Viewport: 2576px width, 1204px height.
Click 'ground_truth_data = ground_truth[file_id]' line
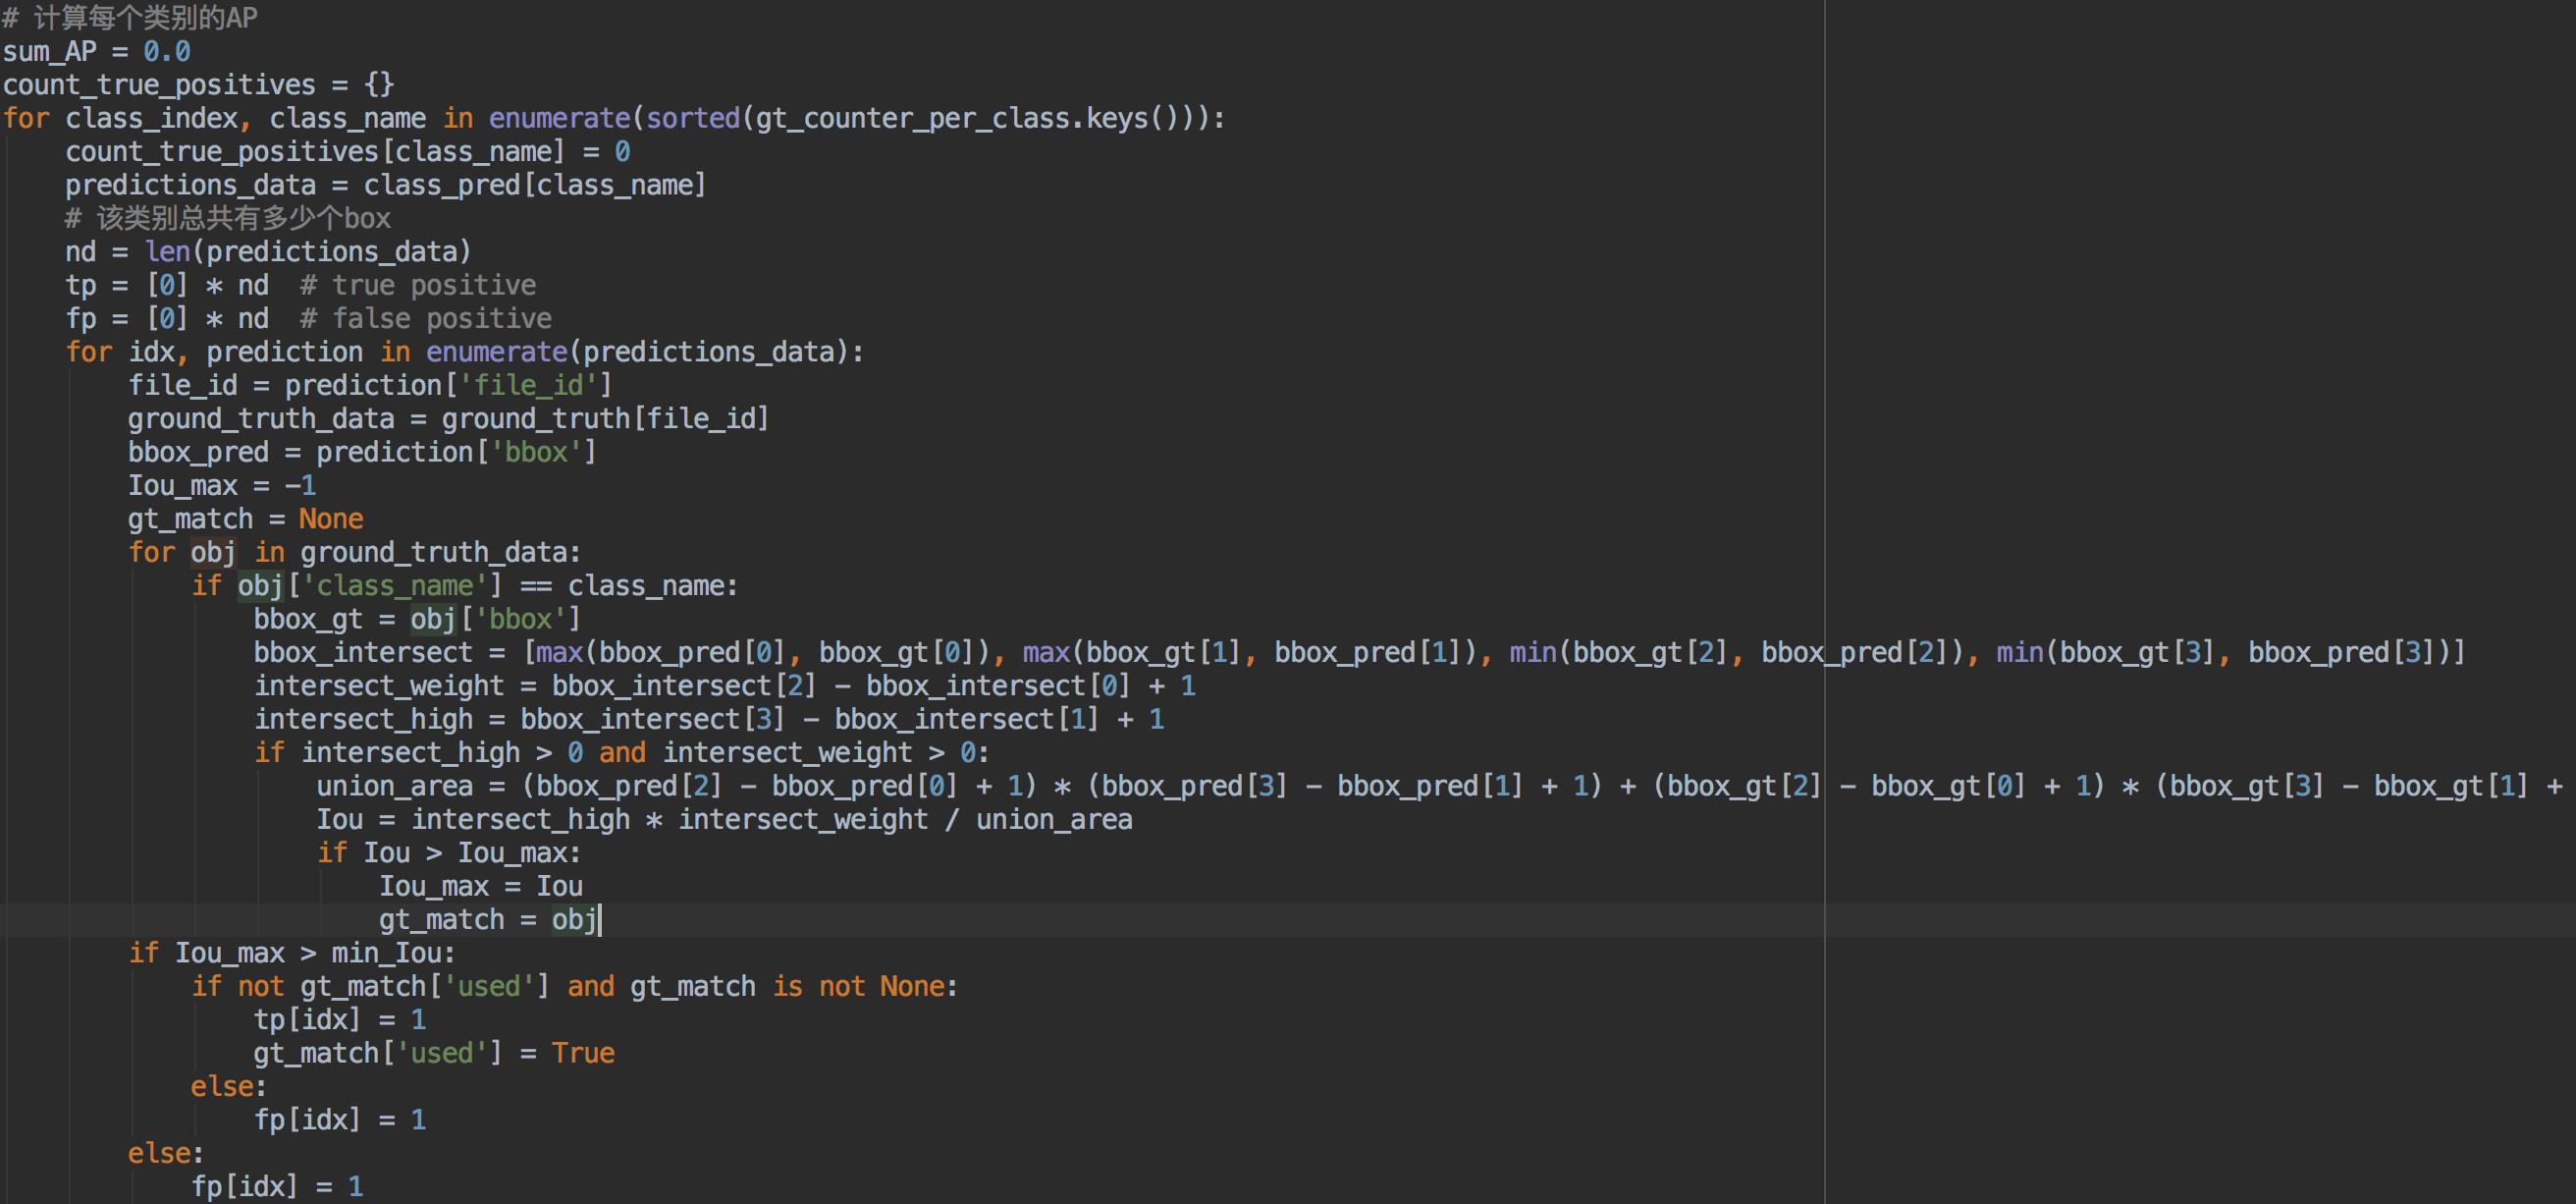pos(449,418)
